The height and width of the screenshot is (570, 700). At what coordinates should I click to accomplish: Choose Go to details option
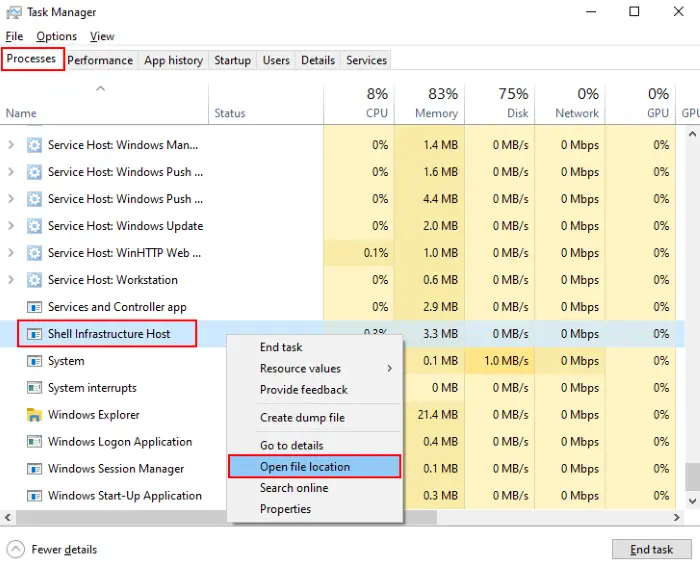click(315, 445)
